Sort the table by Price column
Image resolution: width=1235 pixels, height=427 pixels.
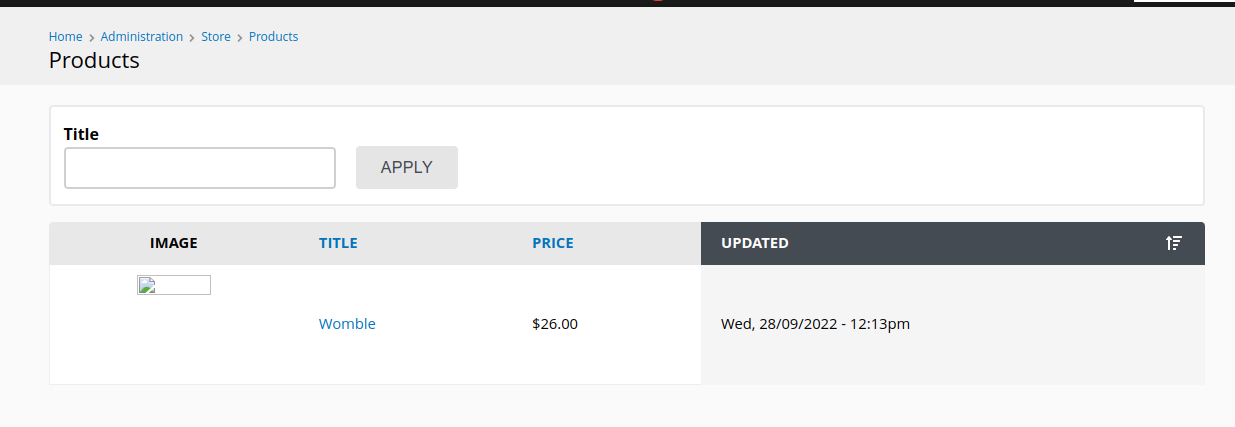553,243
